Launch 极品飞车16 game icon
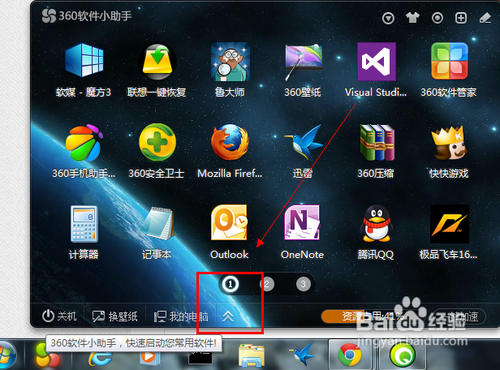The width and height of the screenshot is (500, 370). (449, 224)
